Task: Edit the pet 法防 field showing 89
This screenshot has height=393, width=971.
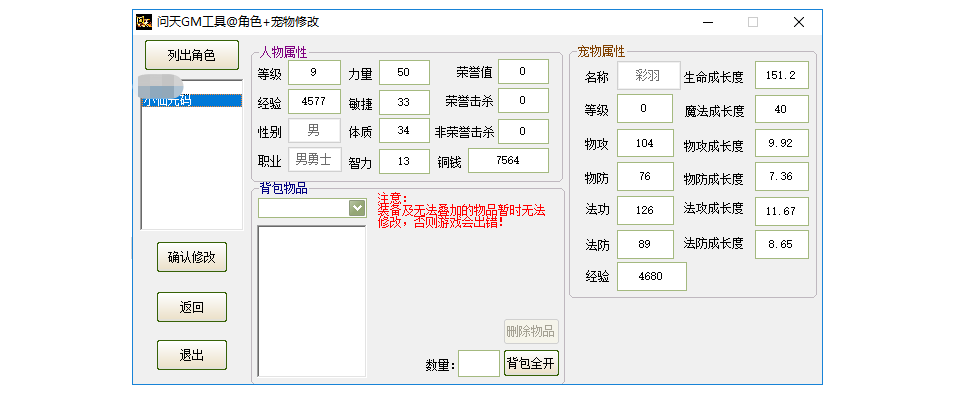Action: [645, 244]
